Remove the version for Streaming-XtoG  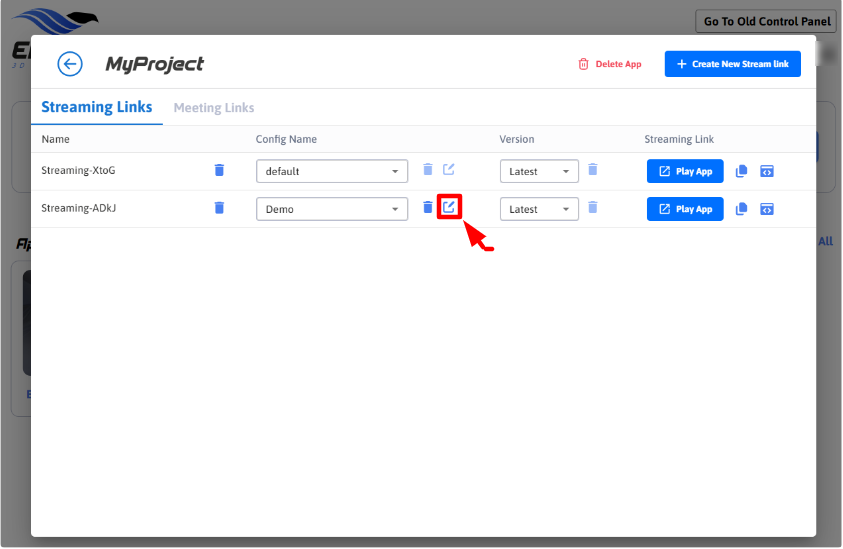point(592,170)
